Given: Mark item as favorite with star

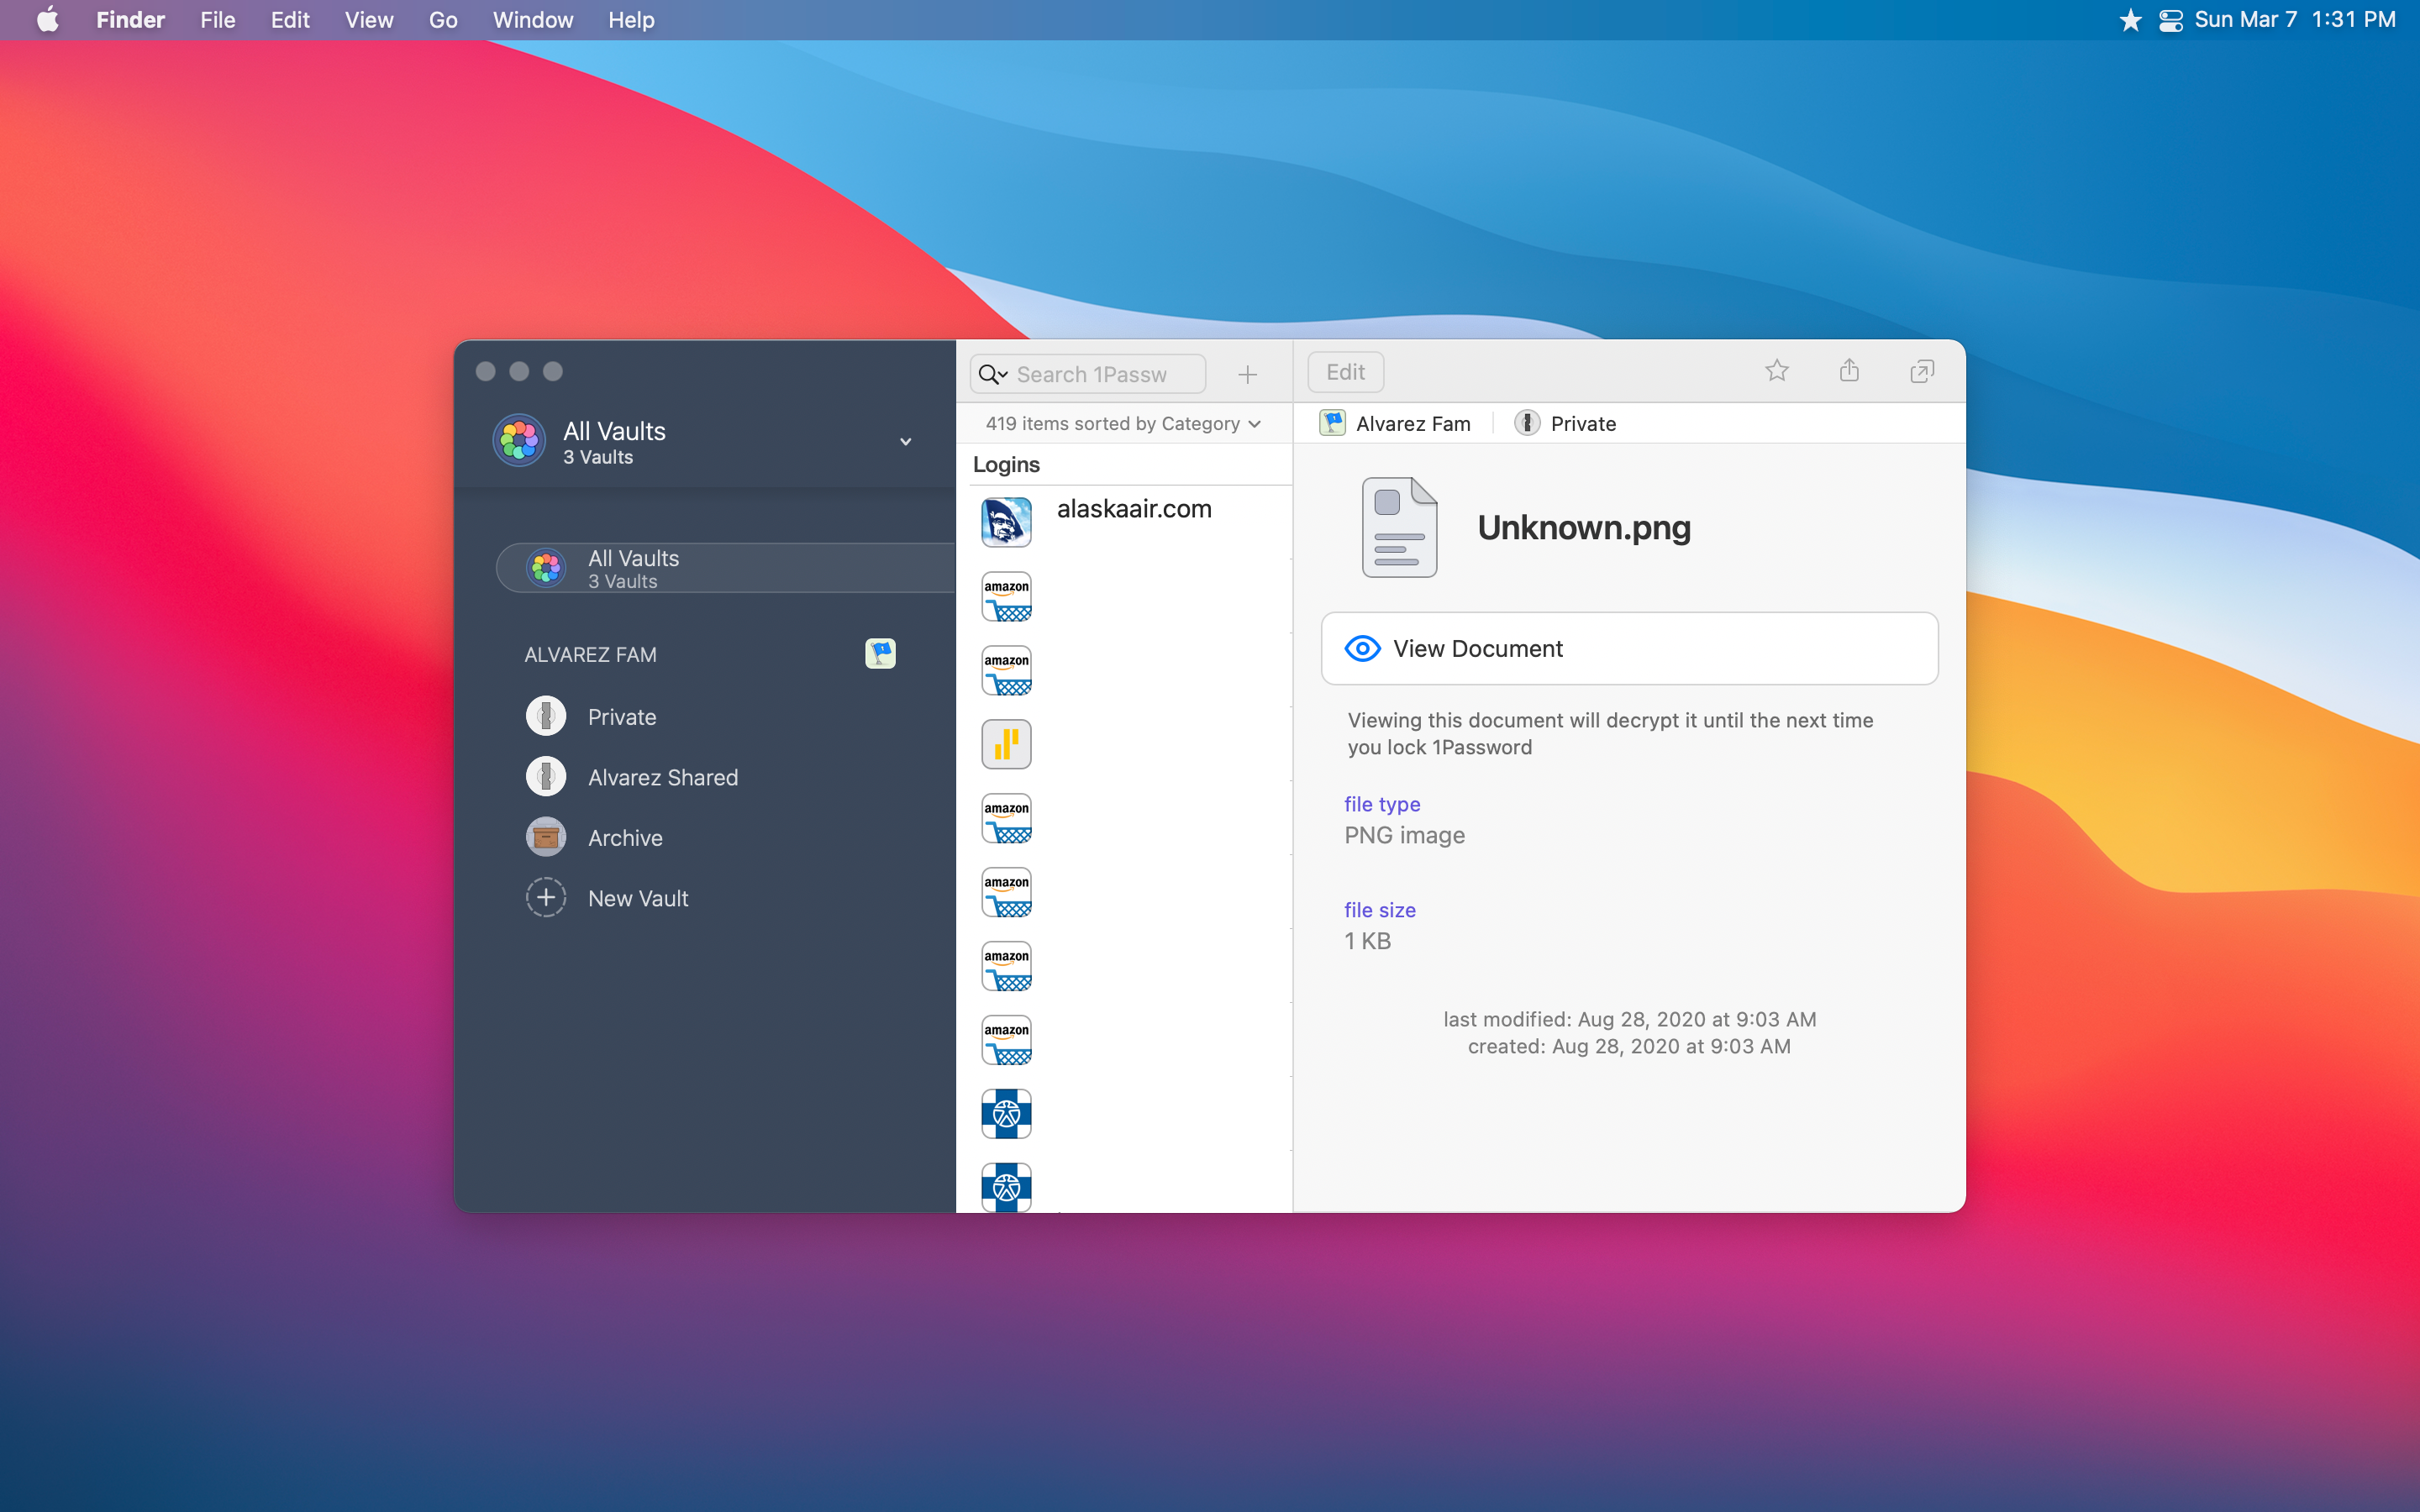Looking at the screenshot, I should point(1777,371).
